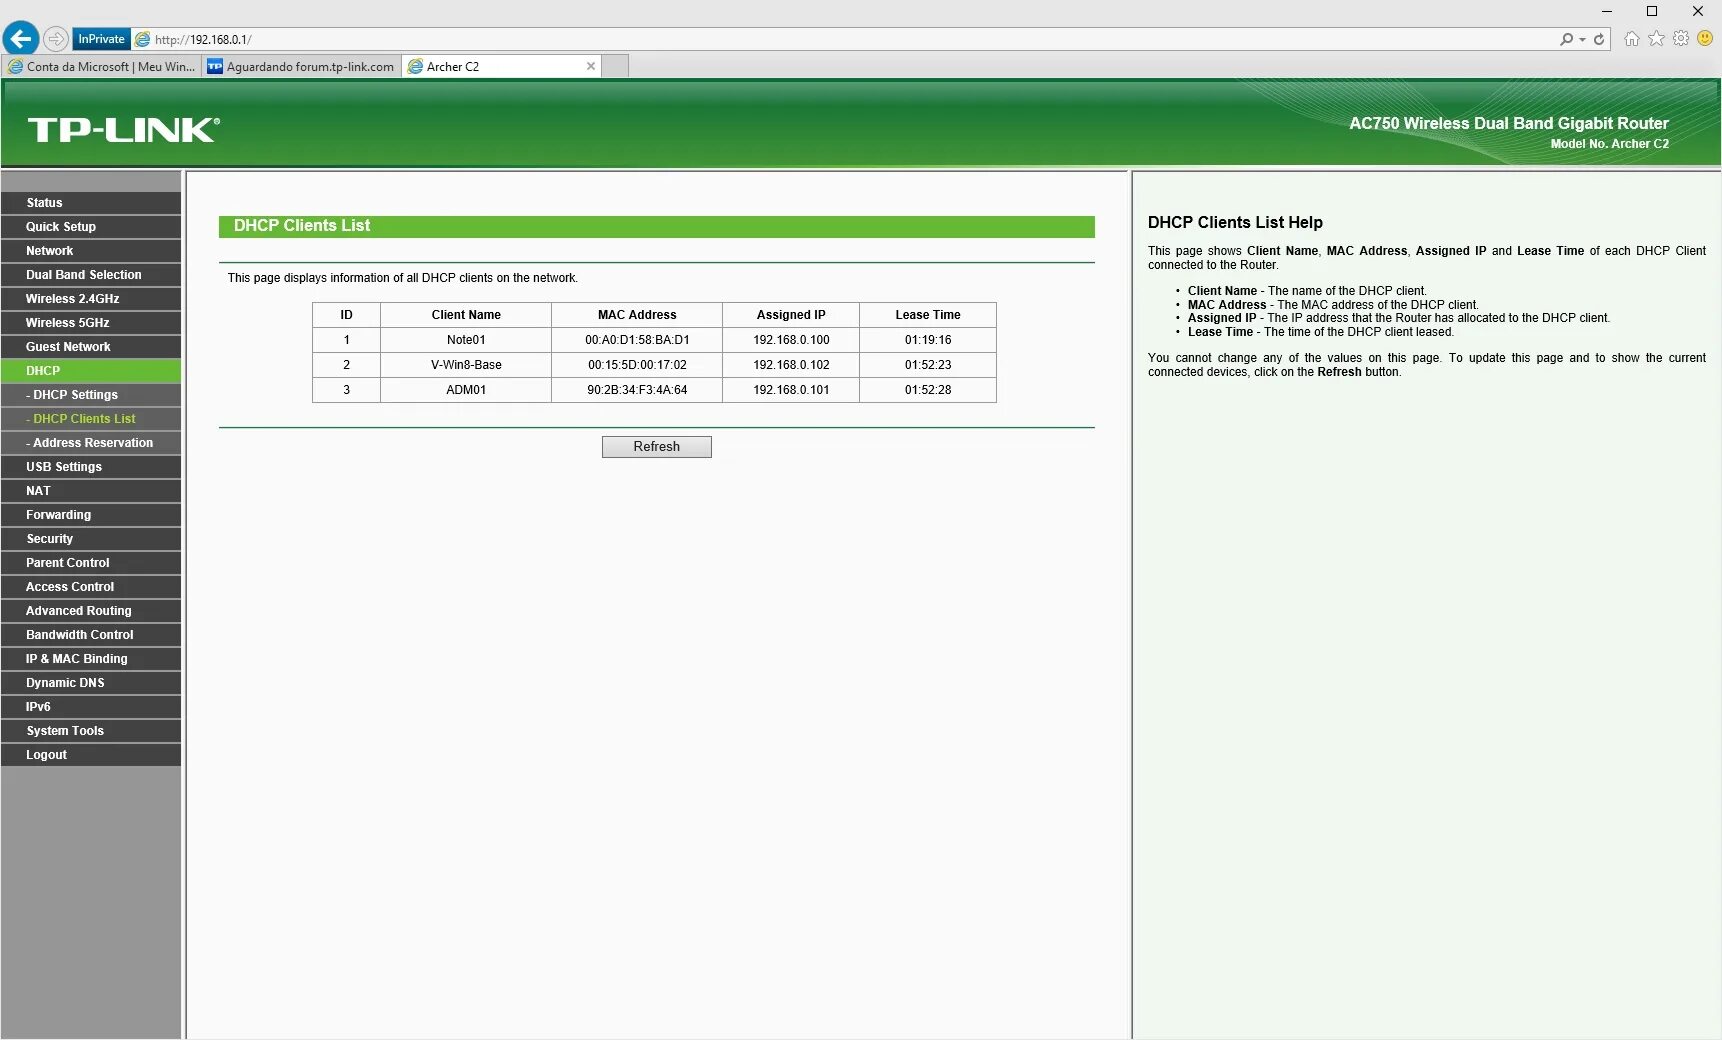Open Advanced Routing menu

click(91, 611)
